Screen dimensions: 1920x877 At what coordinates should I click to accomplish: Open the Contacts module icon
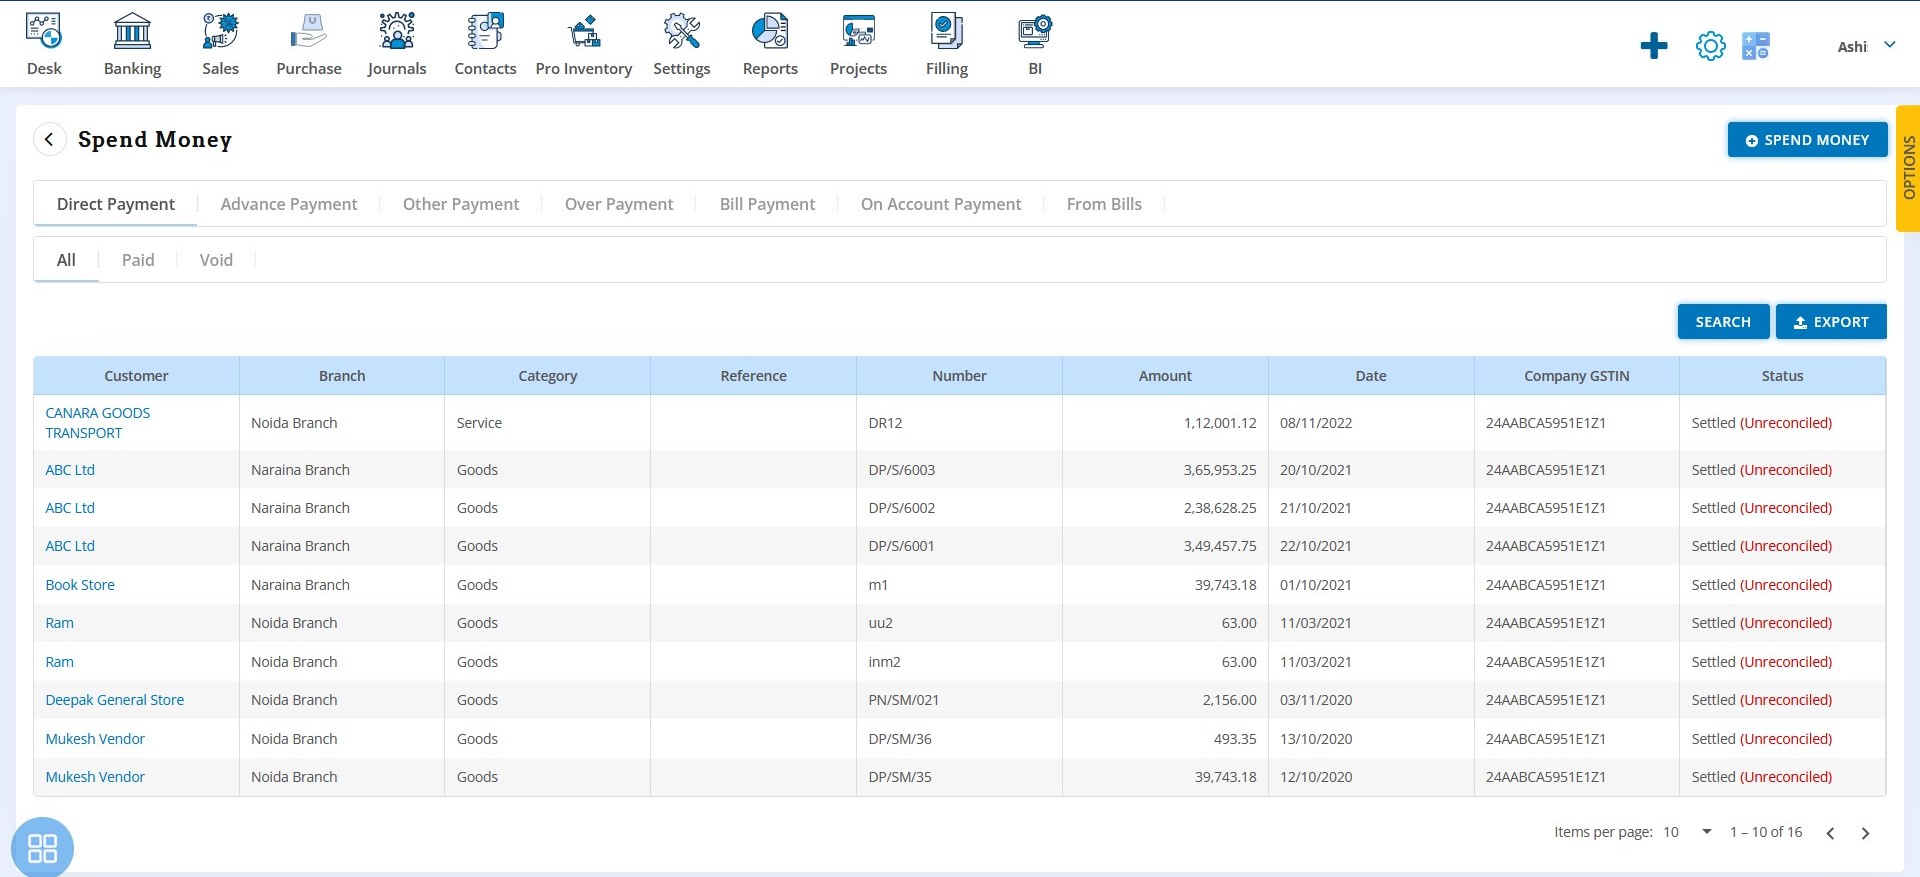(x=485, y=31)
